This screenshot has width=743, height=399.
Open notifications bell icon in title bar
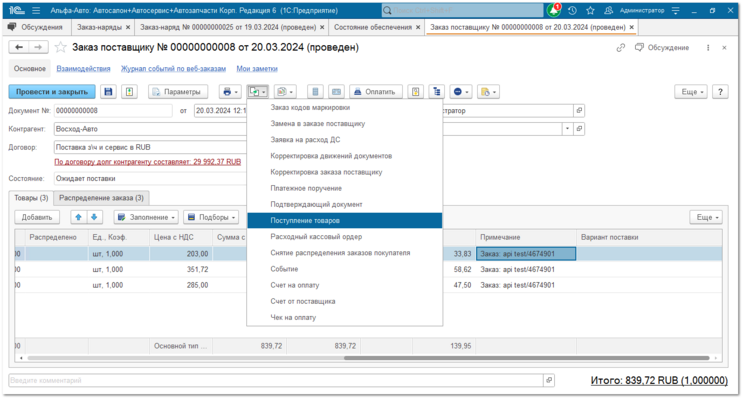click(553, 10)
